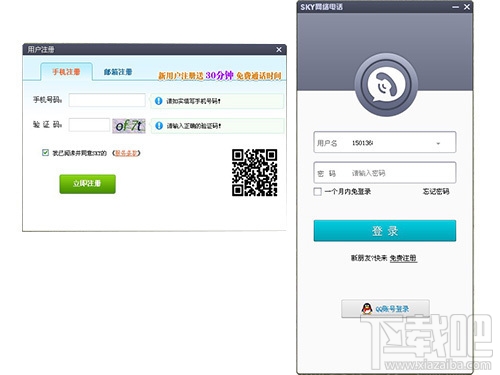Close the 用户注册 window
The image size is (500, 375).
pos(279,50)
